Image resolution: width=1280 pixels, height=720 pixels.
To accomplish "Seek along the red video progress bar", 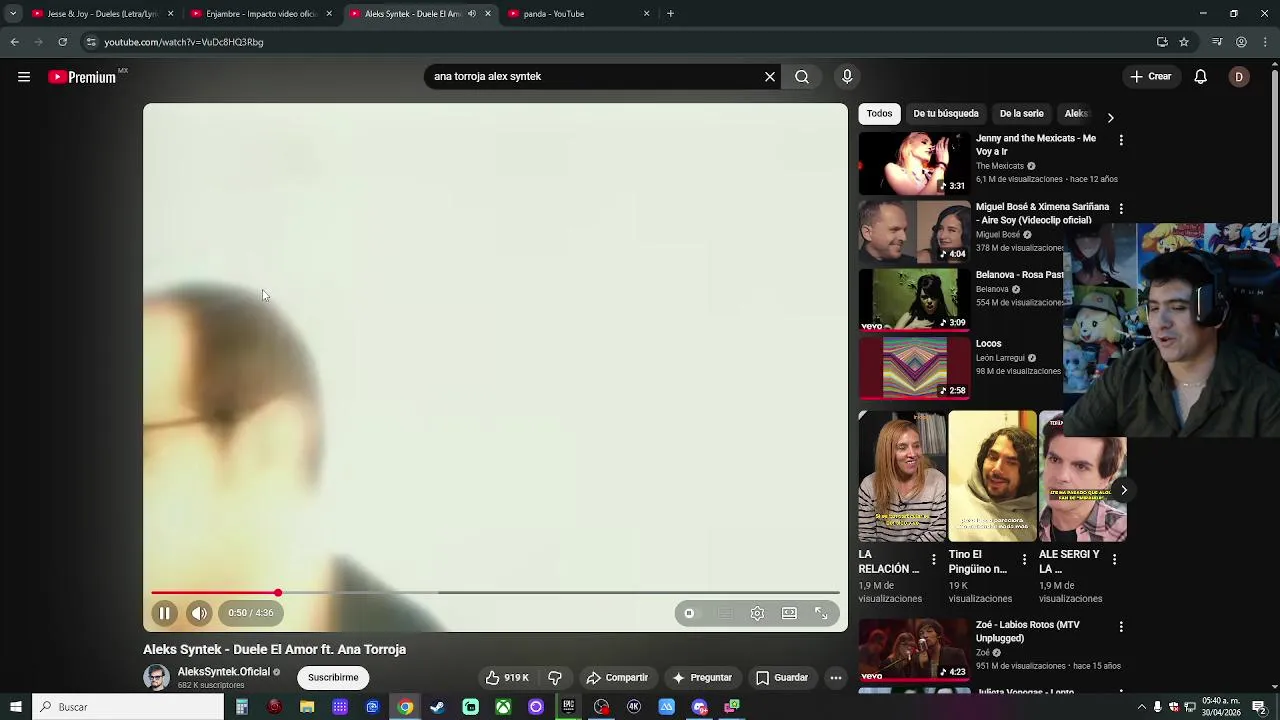I will 495,593.
